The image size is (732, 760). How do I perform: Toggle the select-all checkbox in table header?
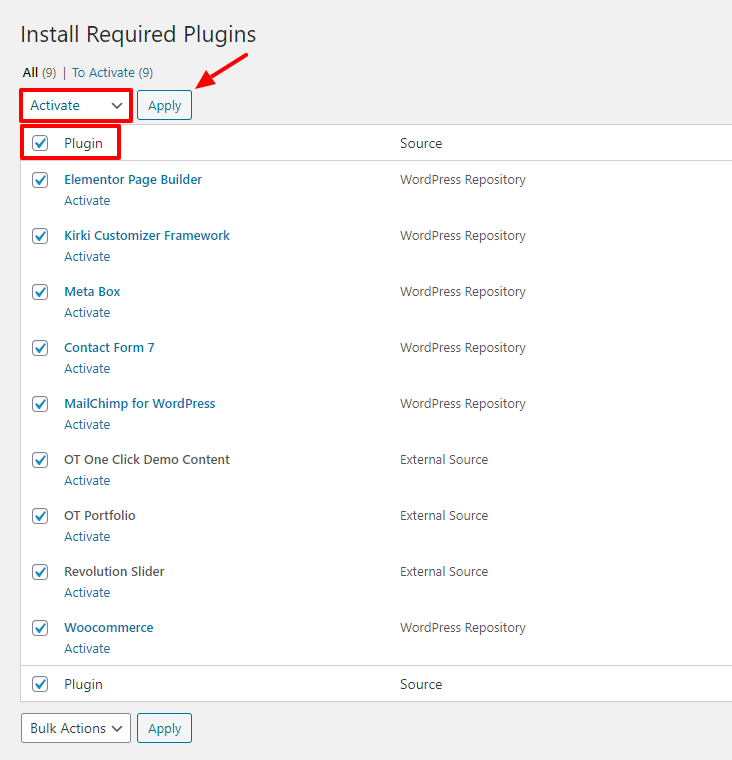click(40, 143)
